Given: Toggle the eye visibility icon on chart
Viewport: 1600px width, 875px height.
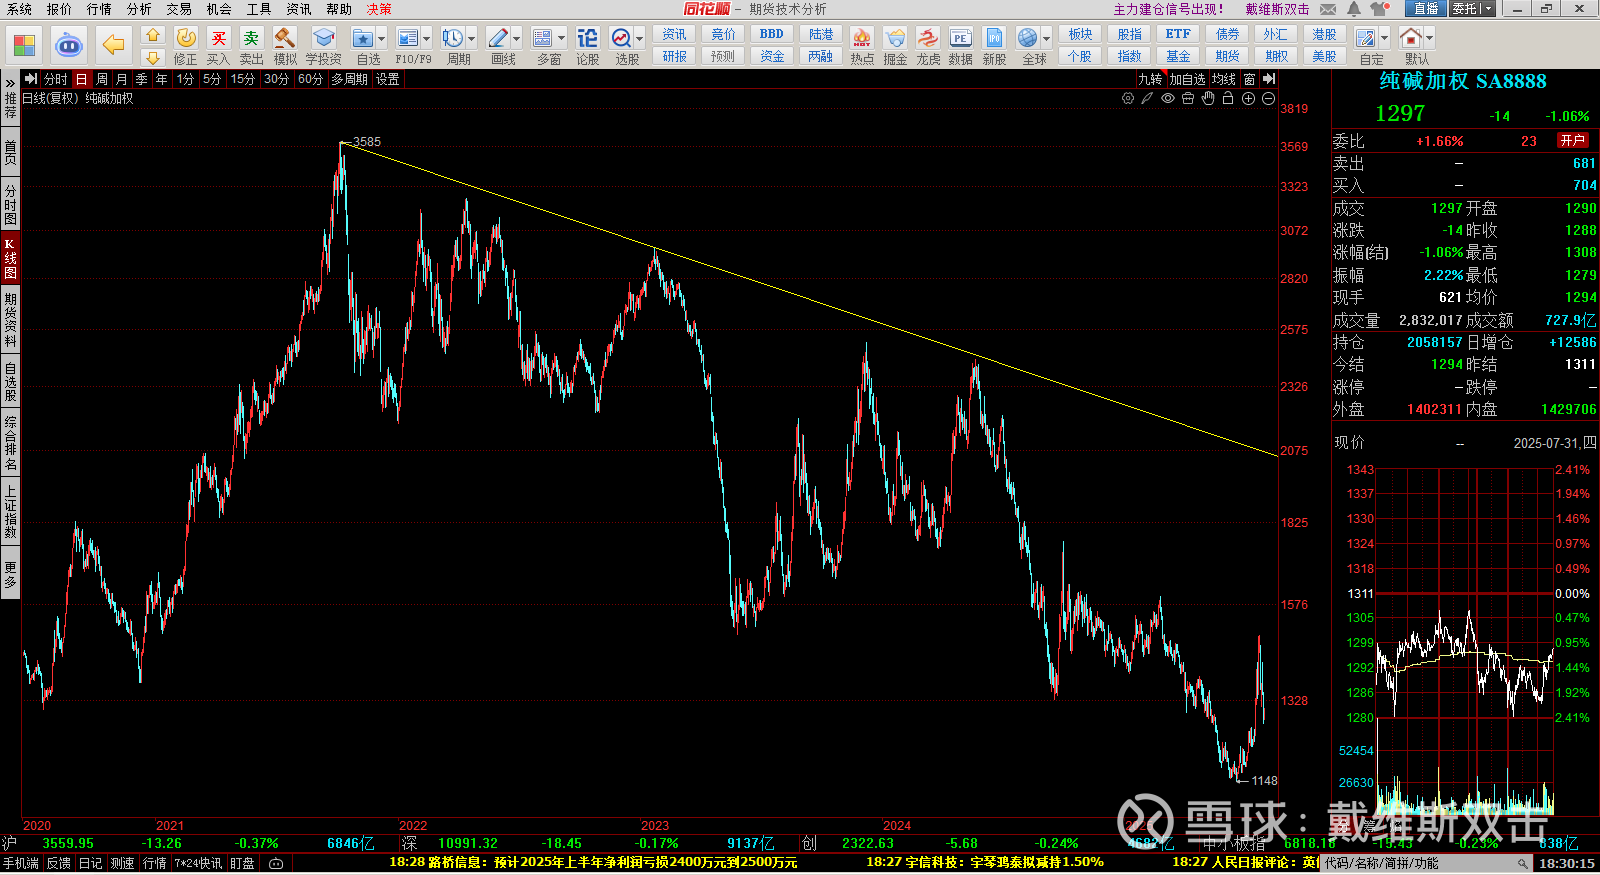Looking at the screenshot, I should [1168, 98].
